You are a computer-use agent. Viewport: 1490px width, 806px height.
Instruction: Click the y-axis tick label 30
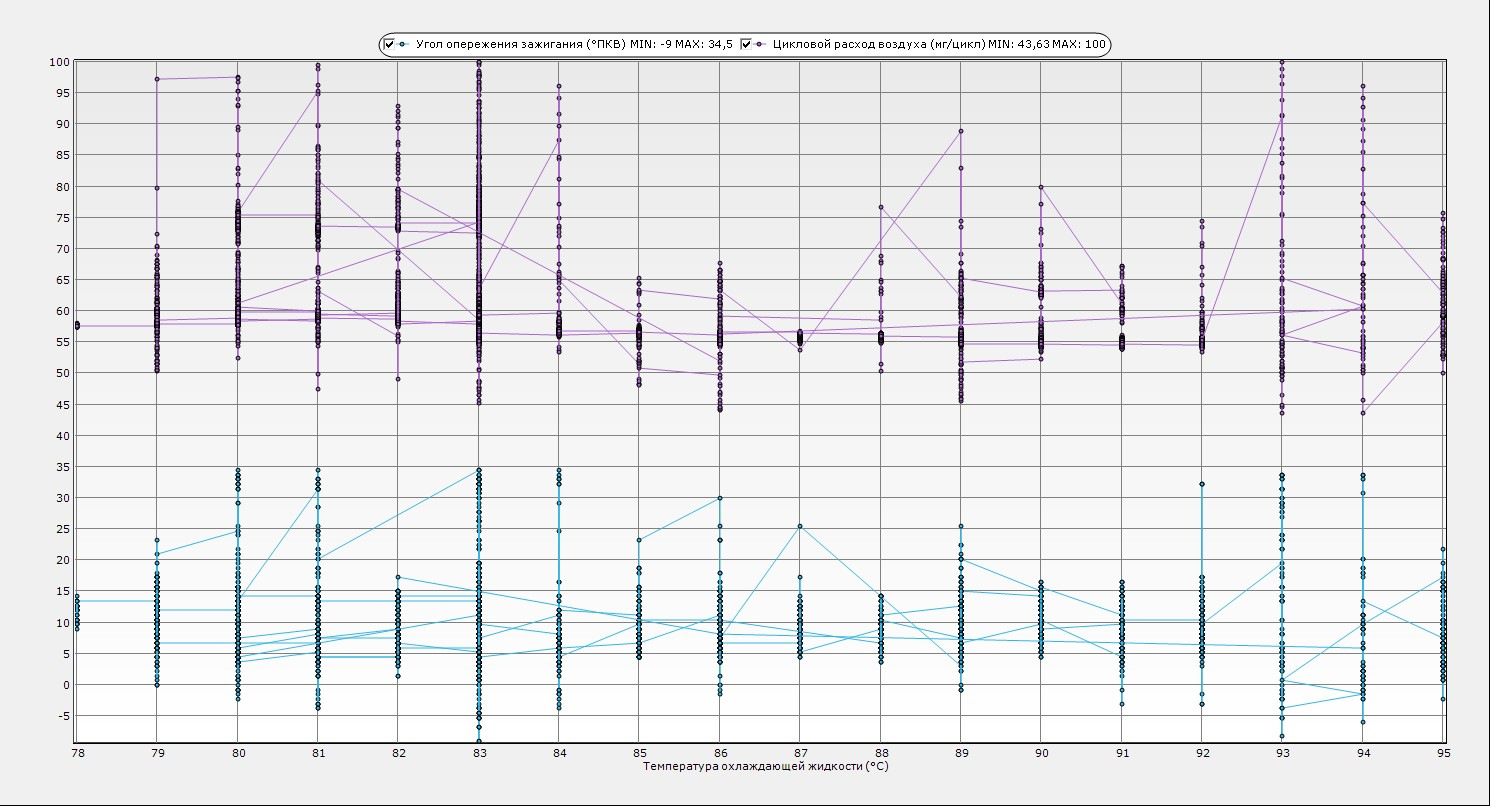61,498
